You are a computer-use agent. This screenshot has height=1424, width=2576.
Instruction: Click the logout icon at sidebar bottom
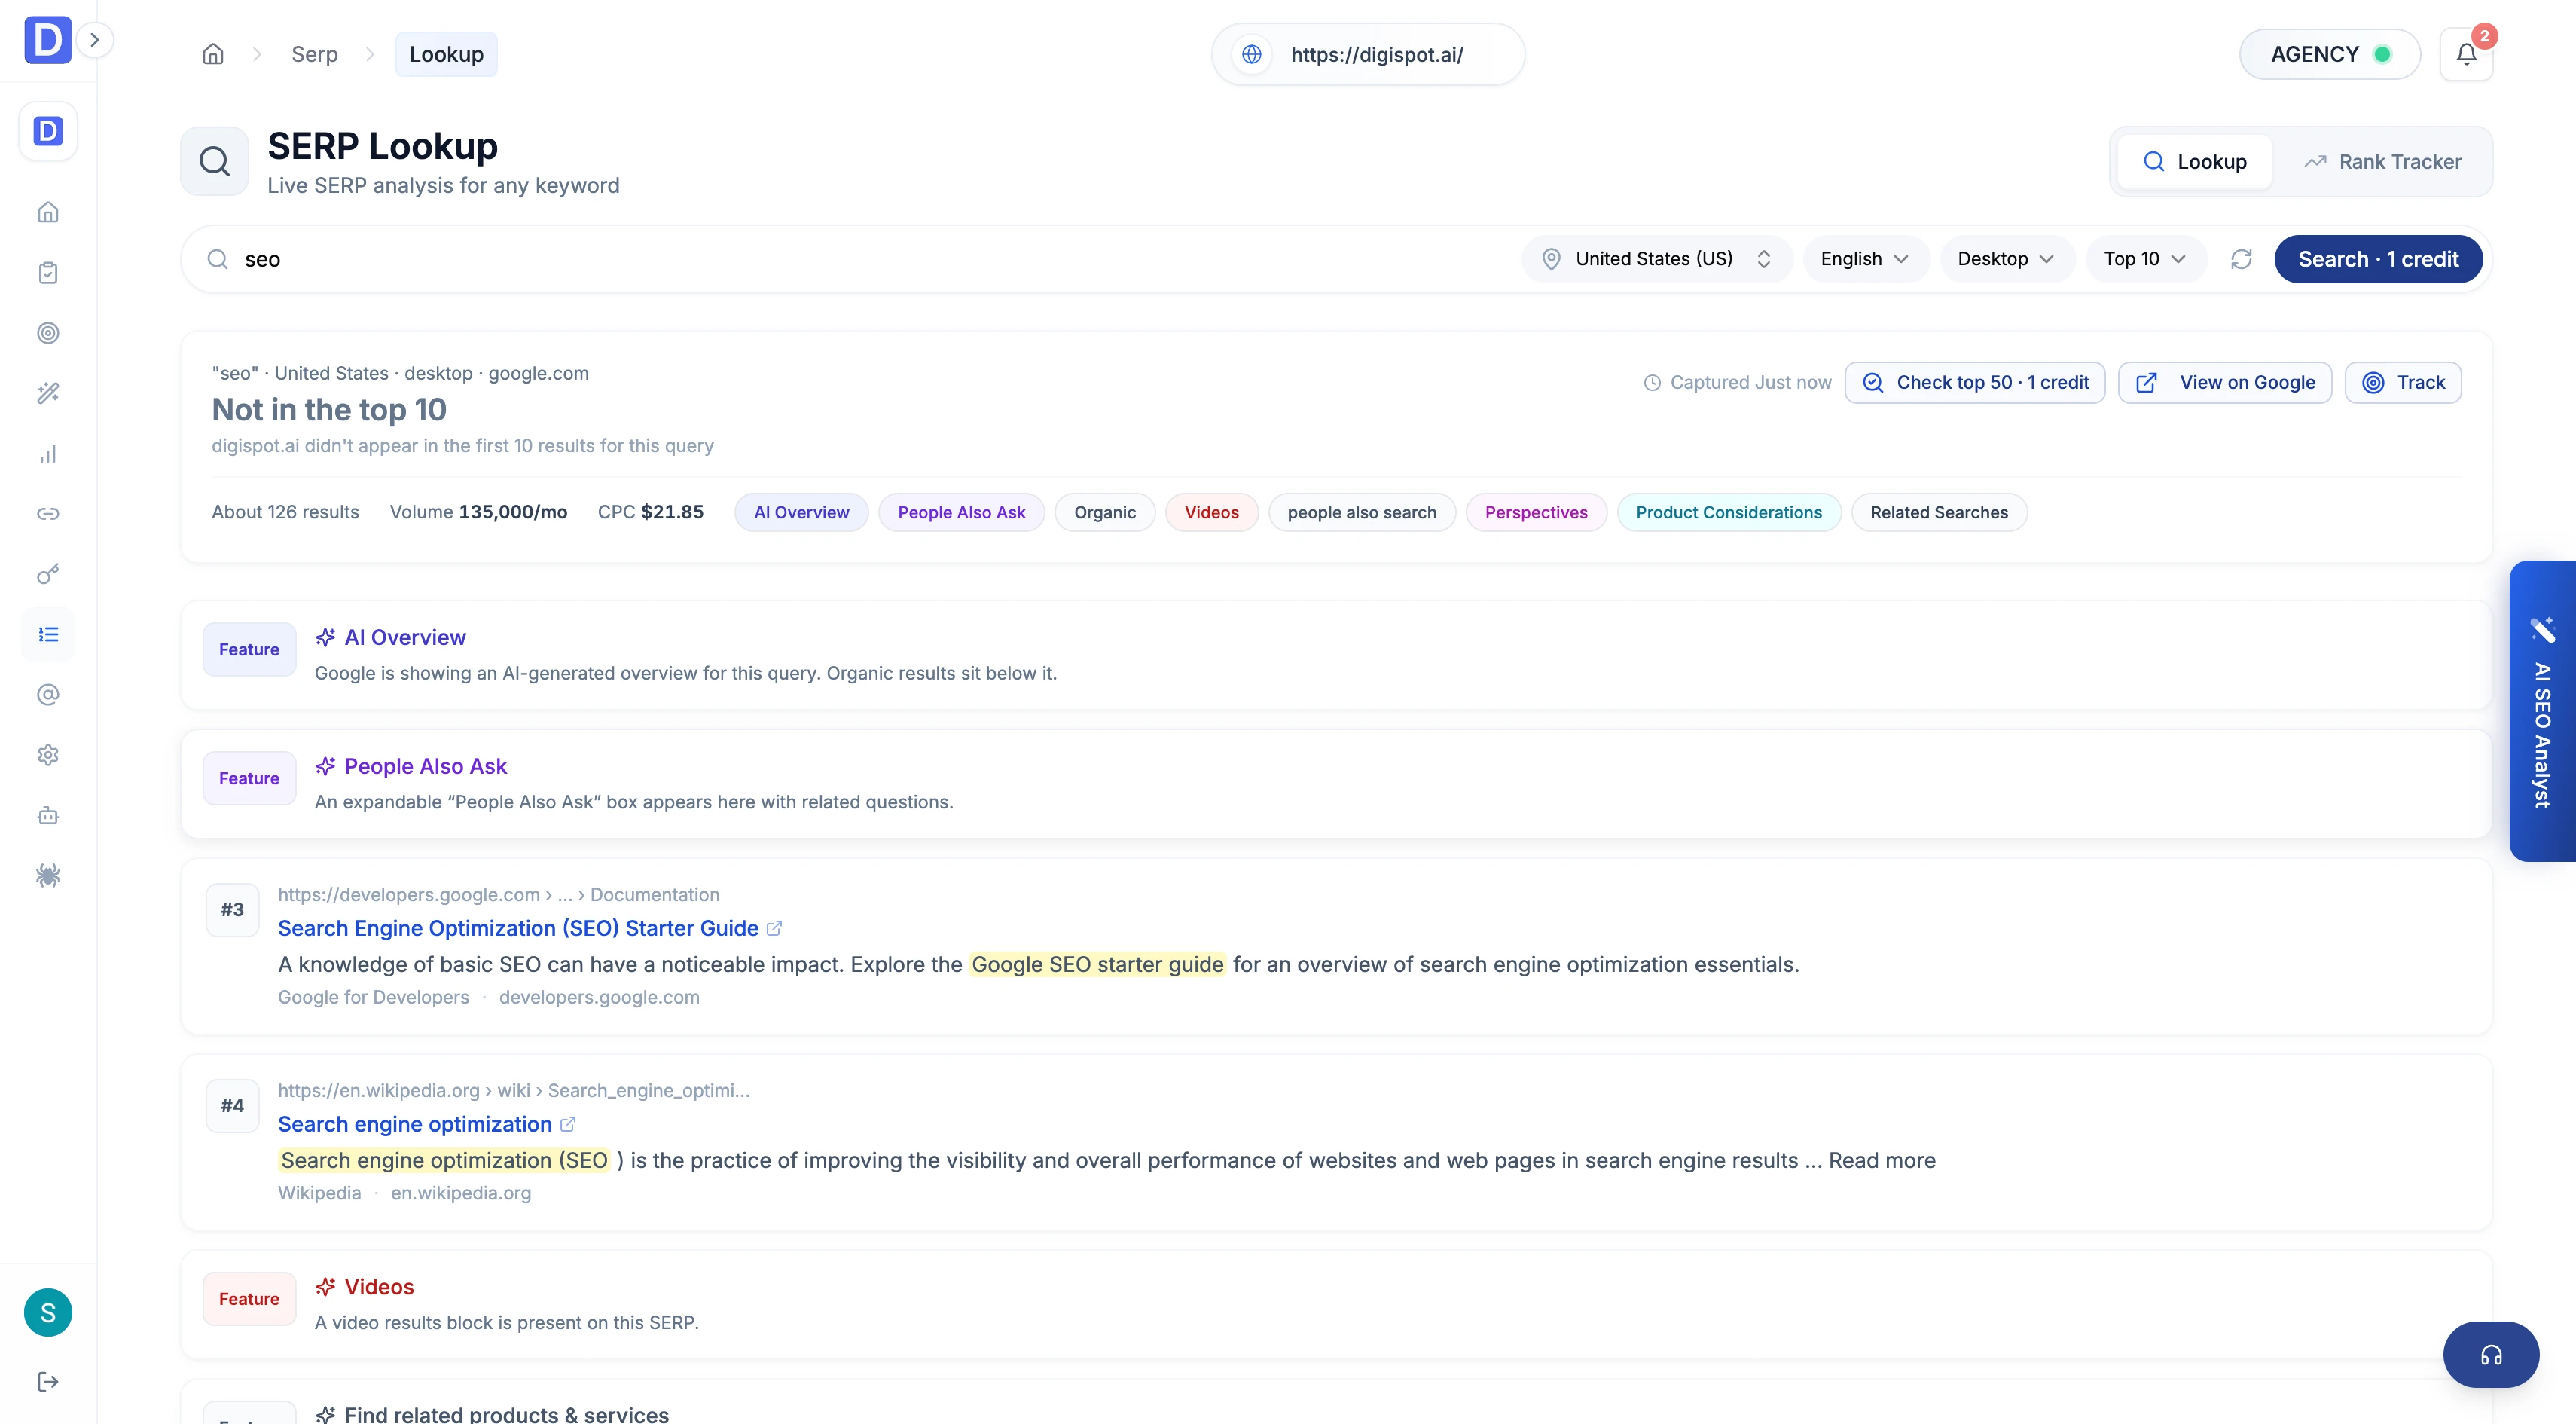click(x=48, y=1381)
